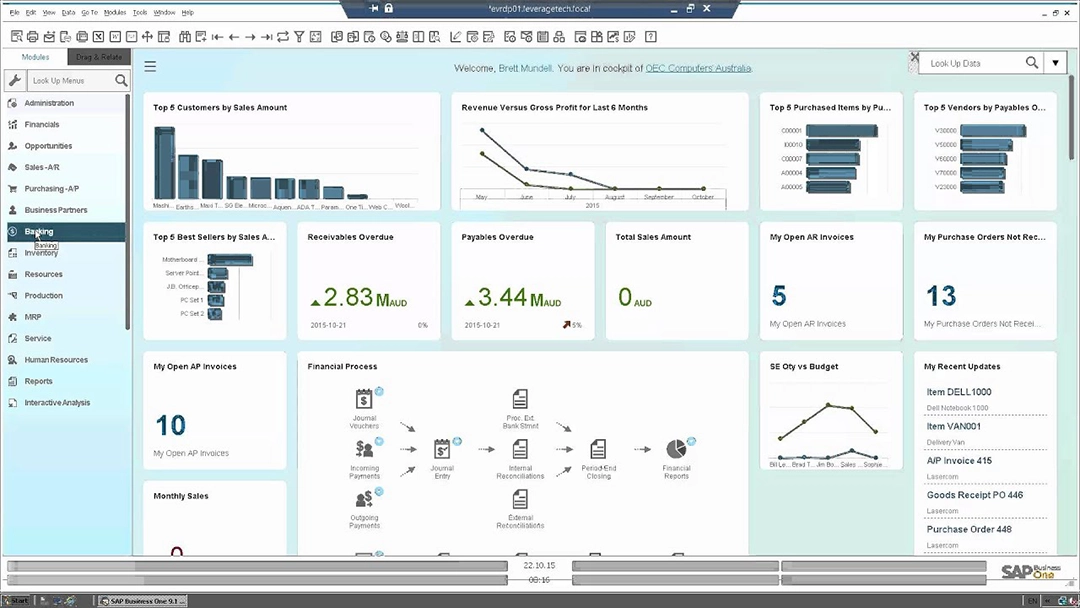Expand the Inventory module in the sidebar
Image resolution: width=1080 pixels, height=608 pixels.
coord(45,253)
